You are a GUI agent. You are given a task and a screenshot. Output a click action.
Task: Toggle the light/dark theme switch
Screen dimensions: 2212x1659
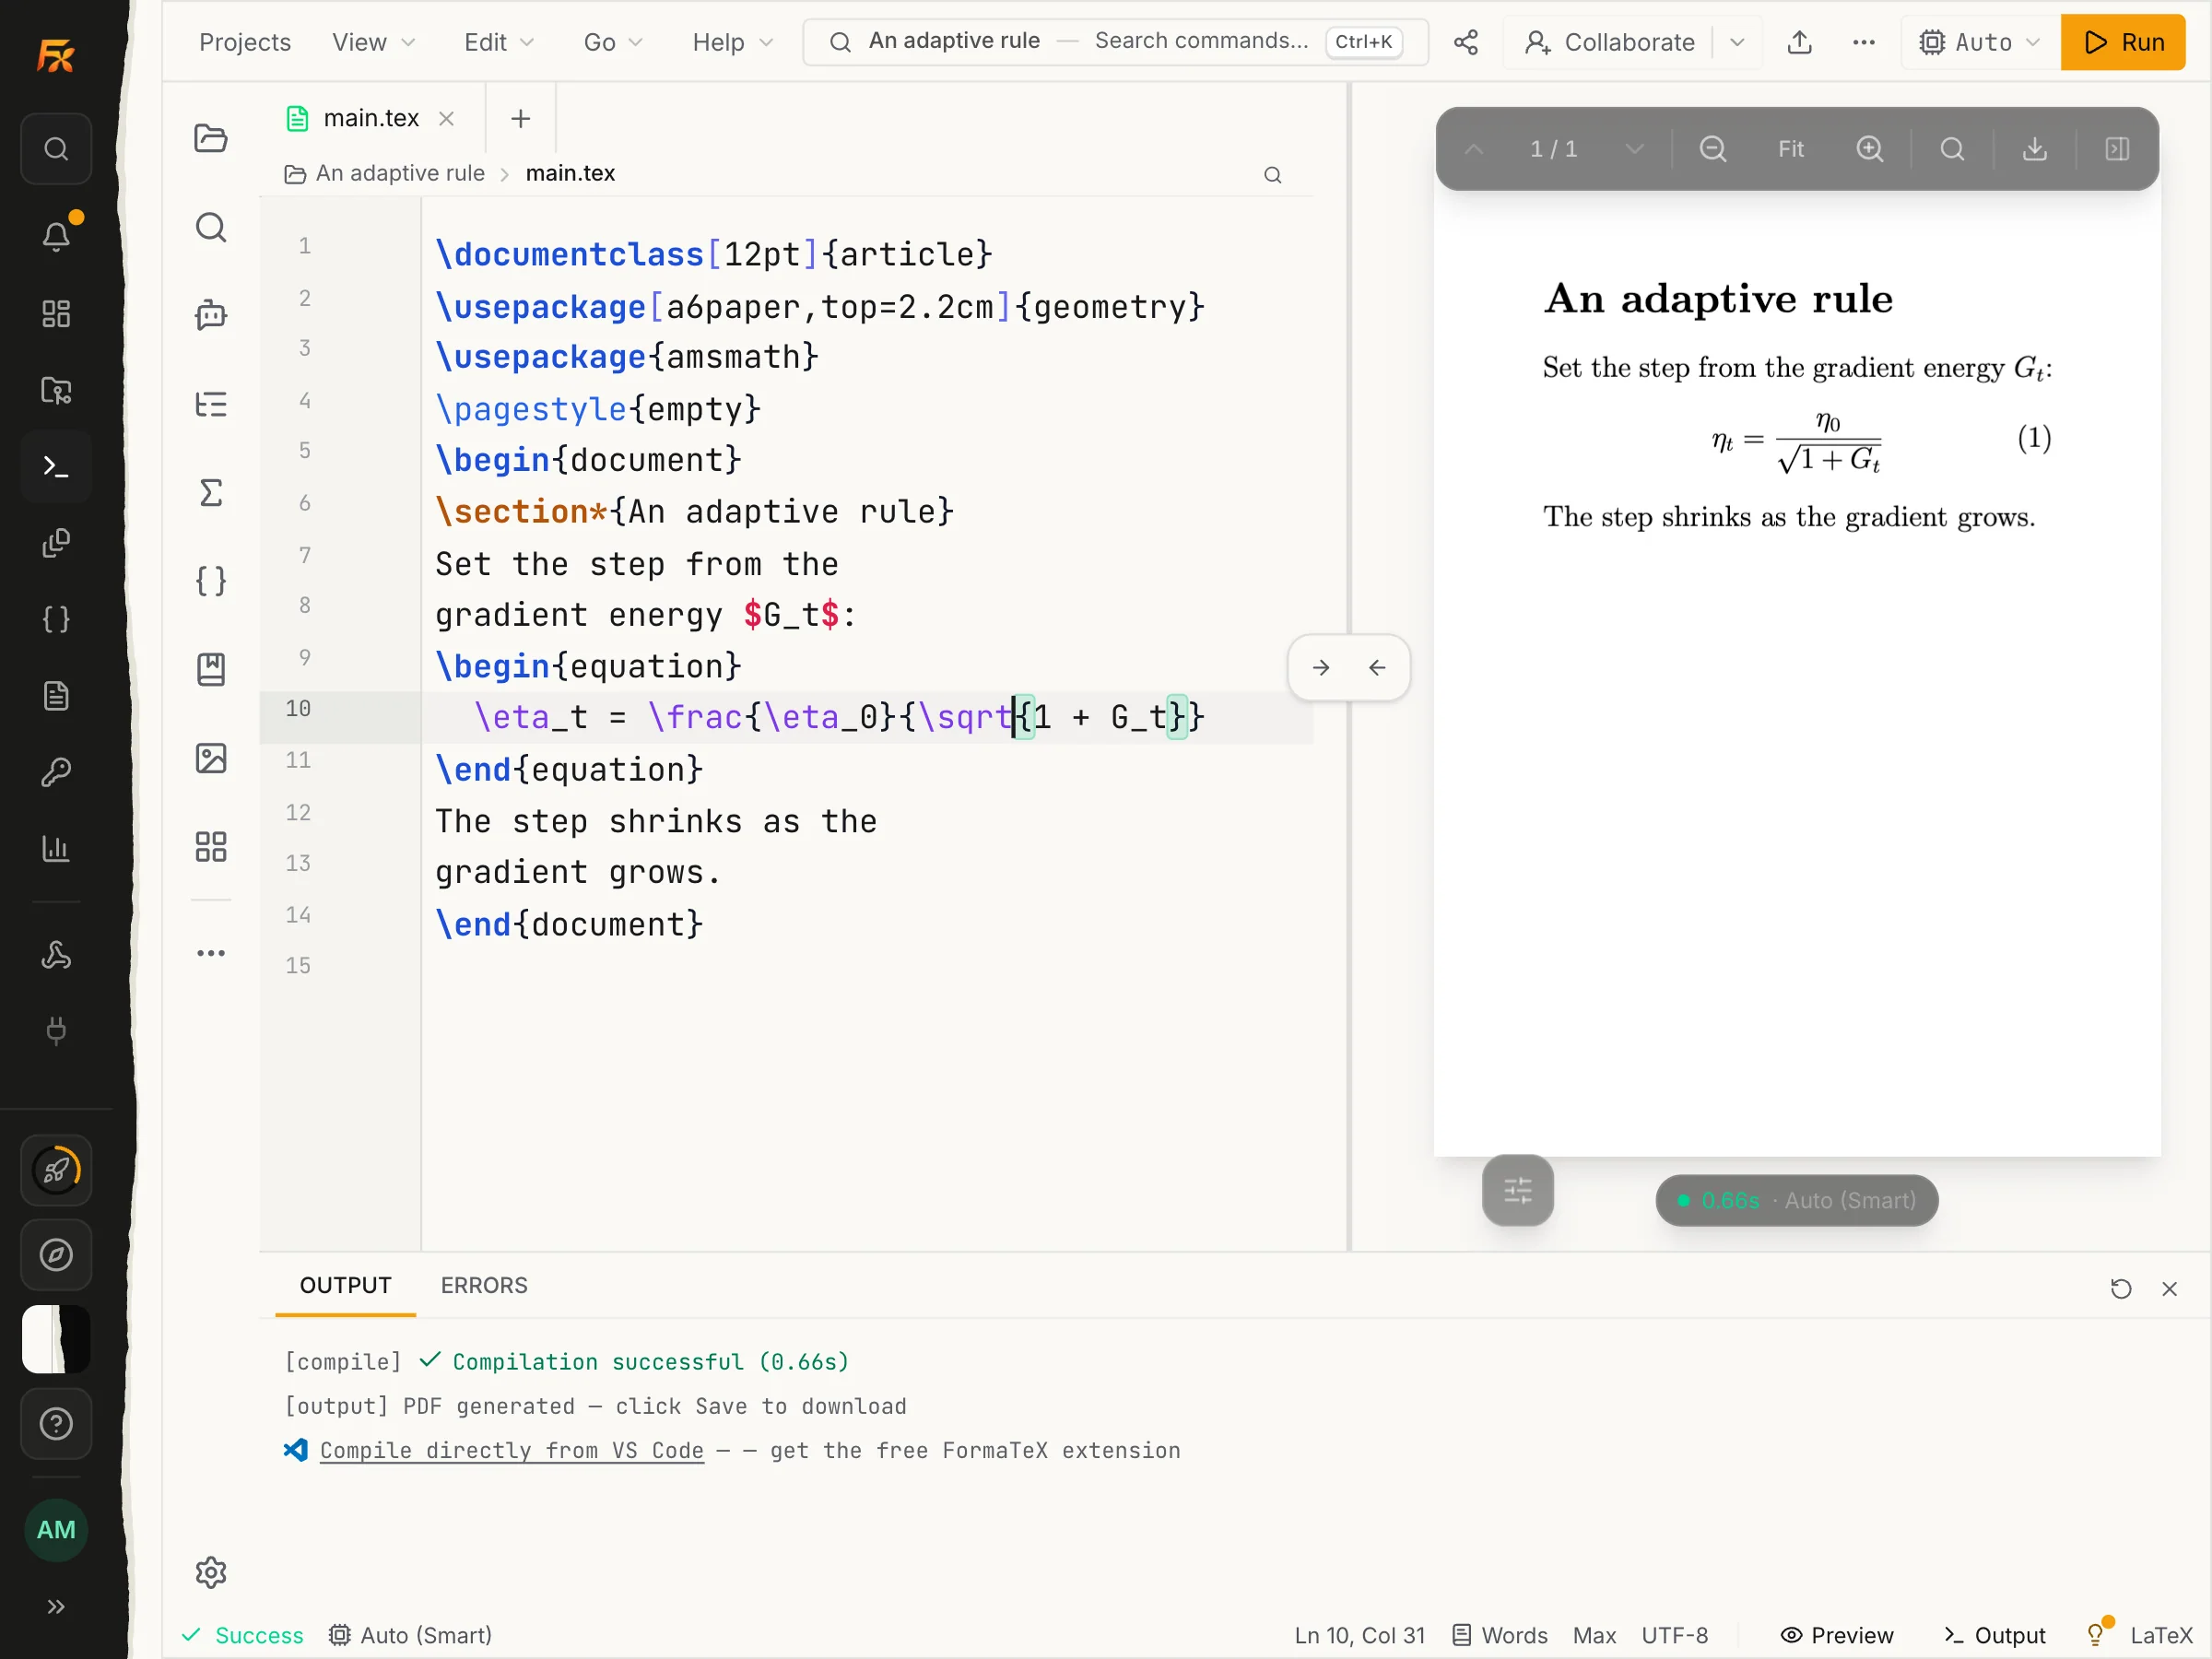(x=56, y=1339)
